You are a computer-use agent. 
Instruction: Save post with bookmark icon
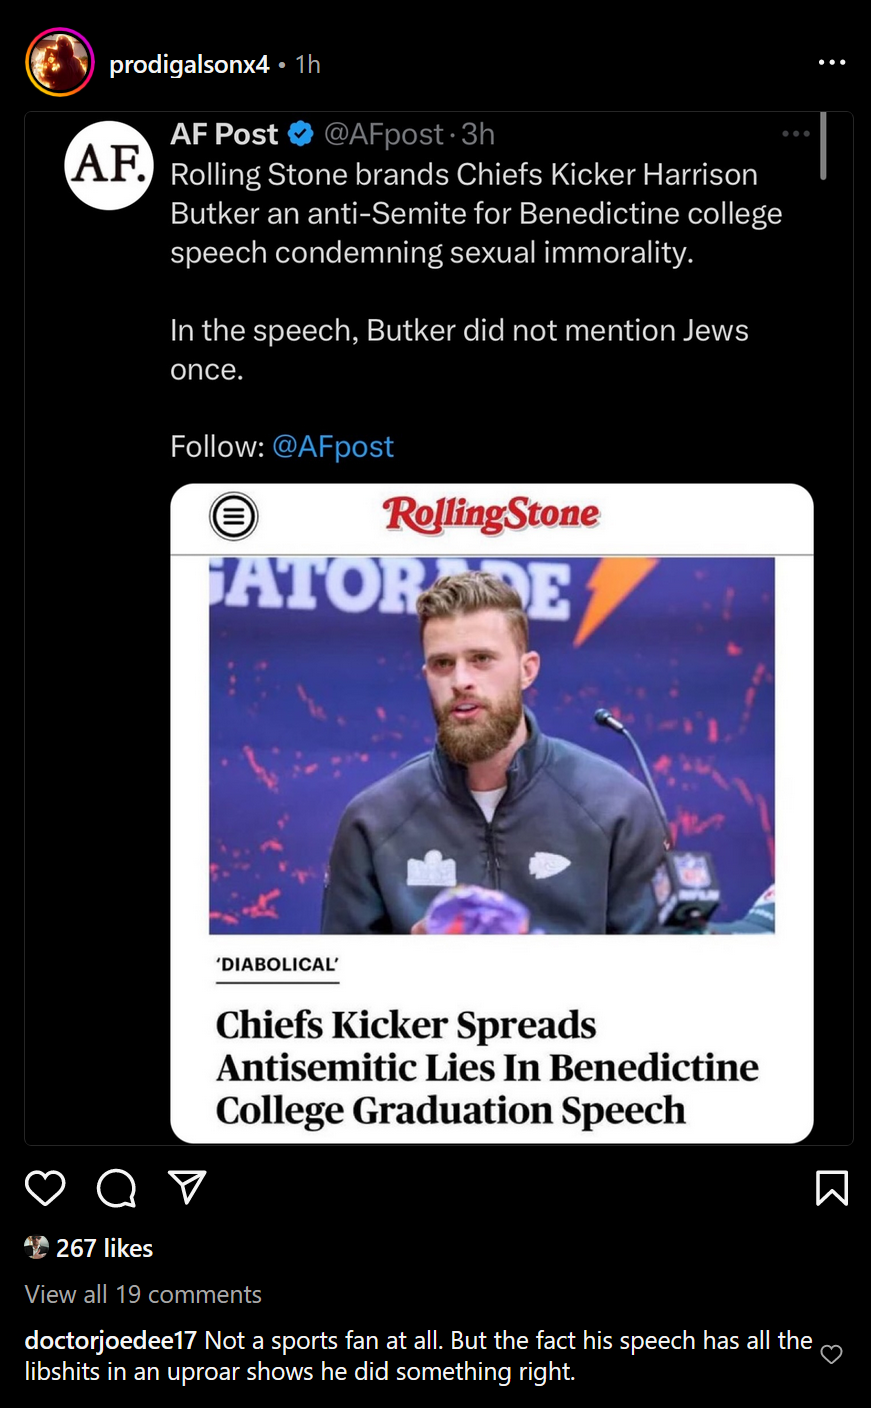click(x=832, y=1188)
